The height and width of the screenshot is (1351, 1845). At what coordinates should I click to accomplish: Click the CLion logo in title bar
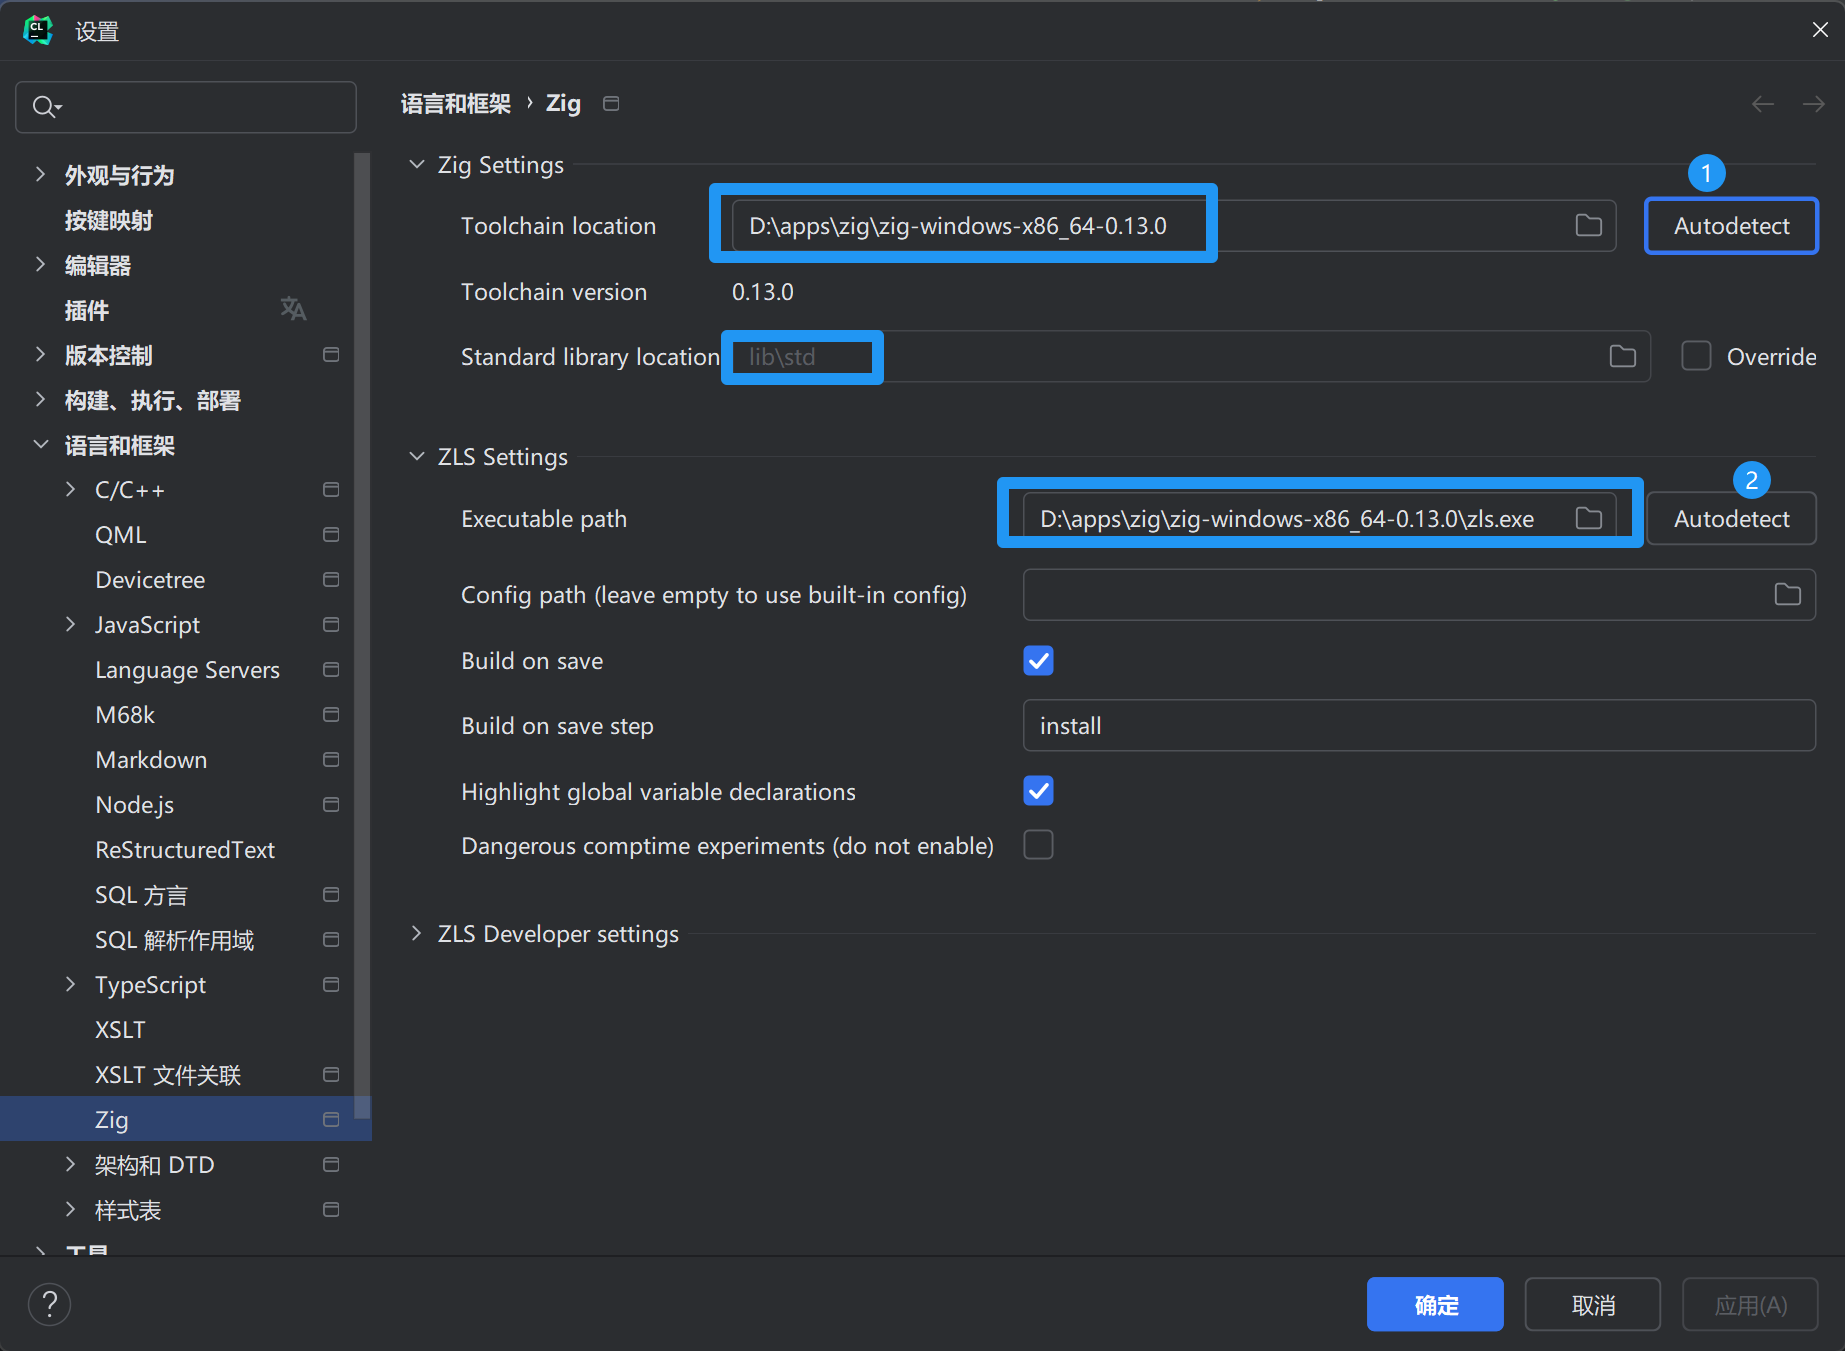(38, 30)
